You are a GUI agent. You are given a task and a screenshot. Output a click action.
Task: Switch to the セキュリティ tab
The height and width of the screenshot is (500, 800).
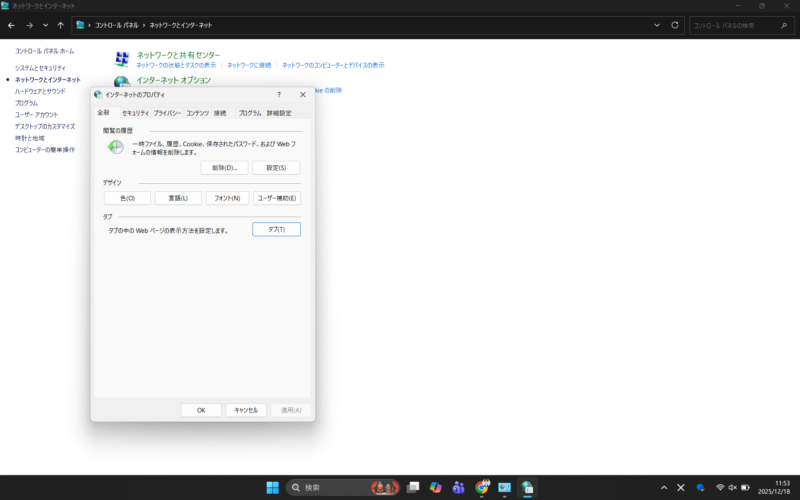pyautogui.click(x=135, y=113)
